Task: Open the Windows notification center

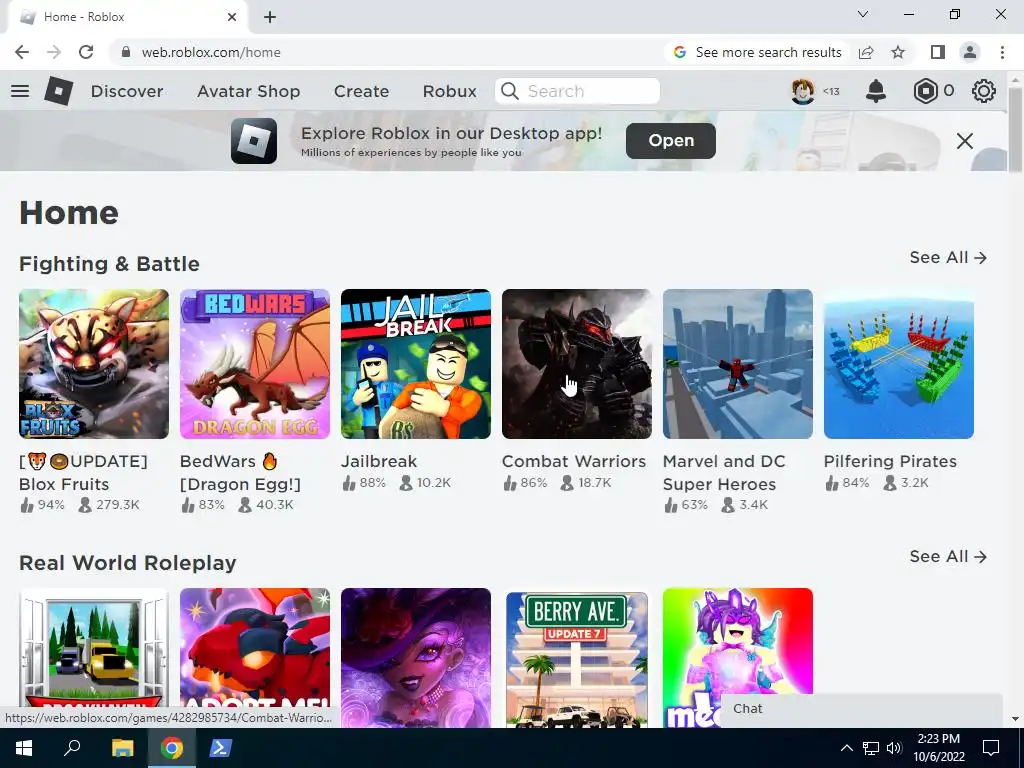Action: [991, 748]
